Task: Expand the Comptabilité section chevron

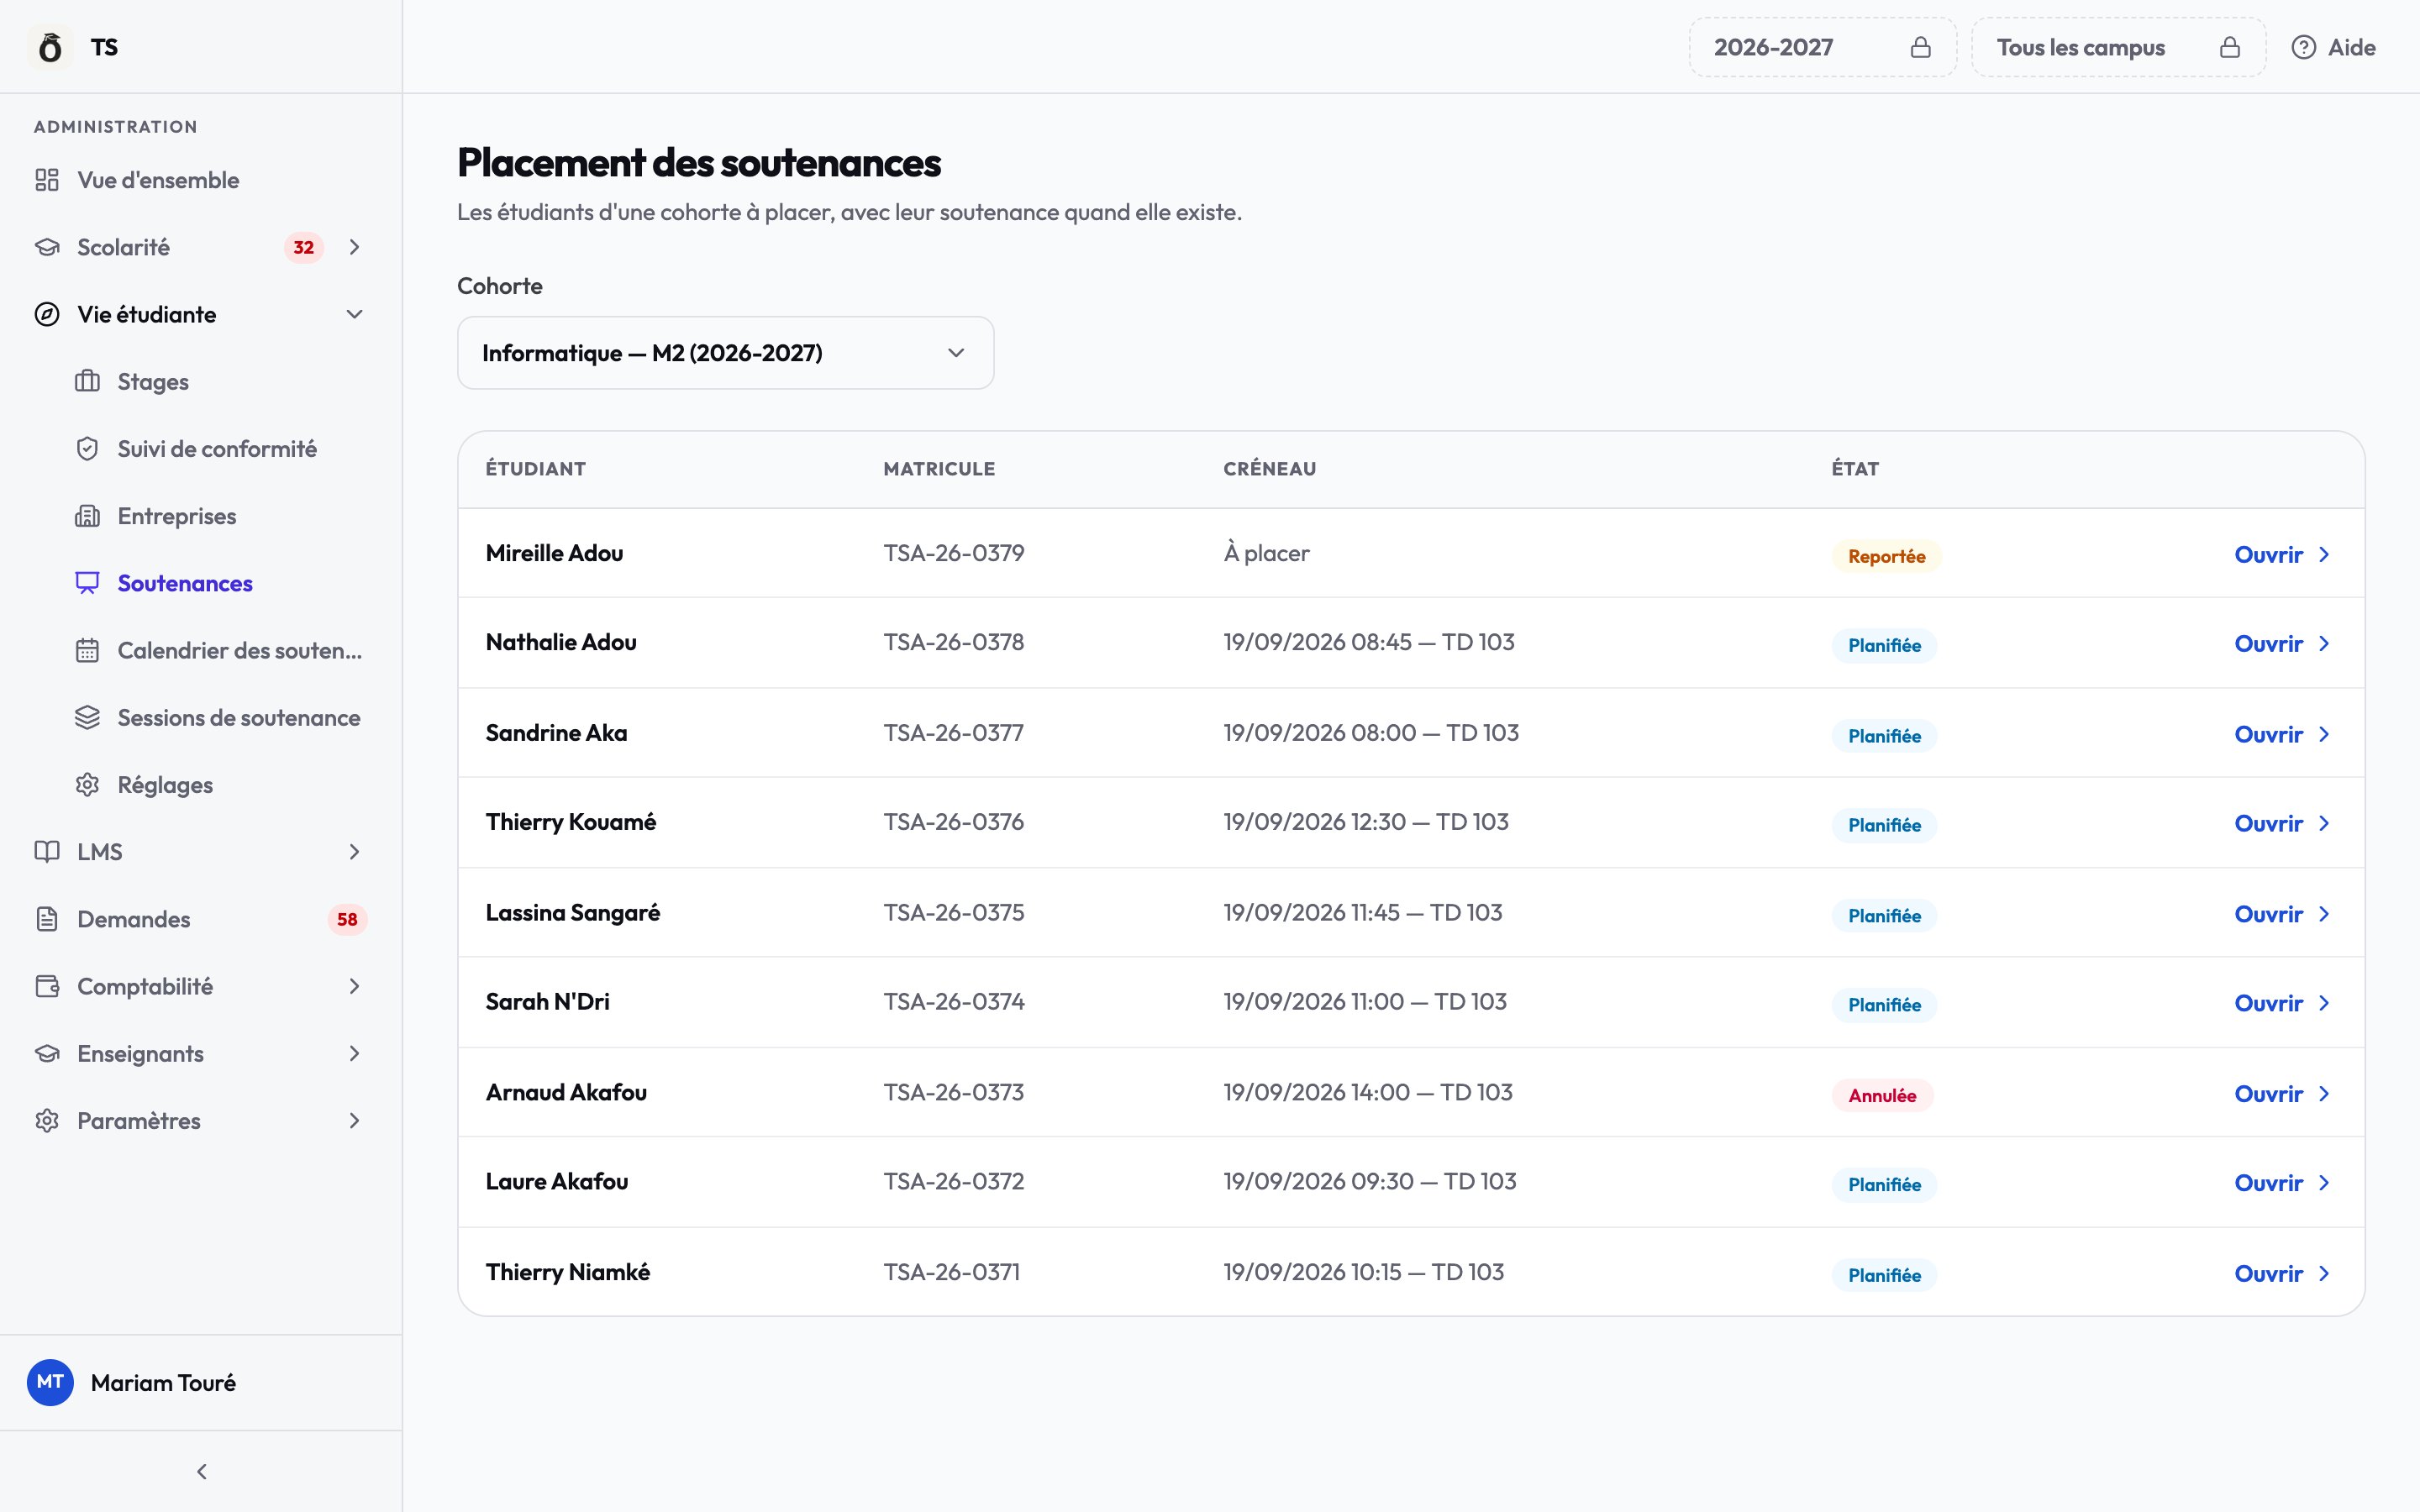Action: click(x=354, y=986)
